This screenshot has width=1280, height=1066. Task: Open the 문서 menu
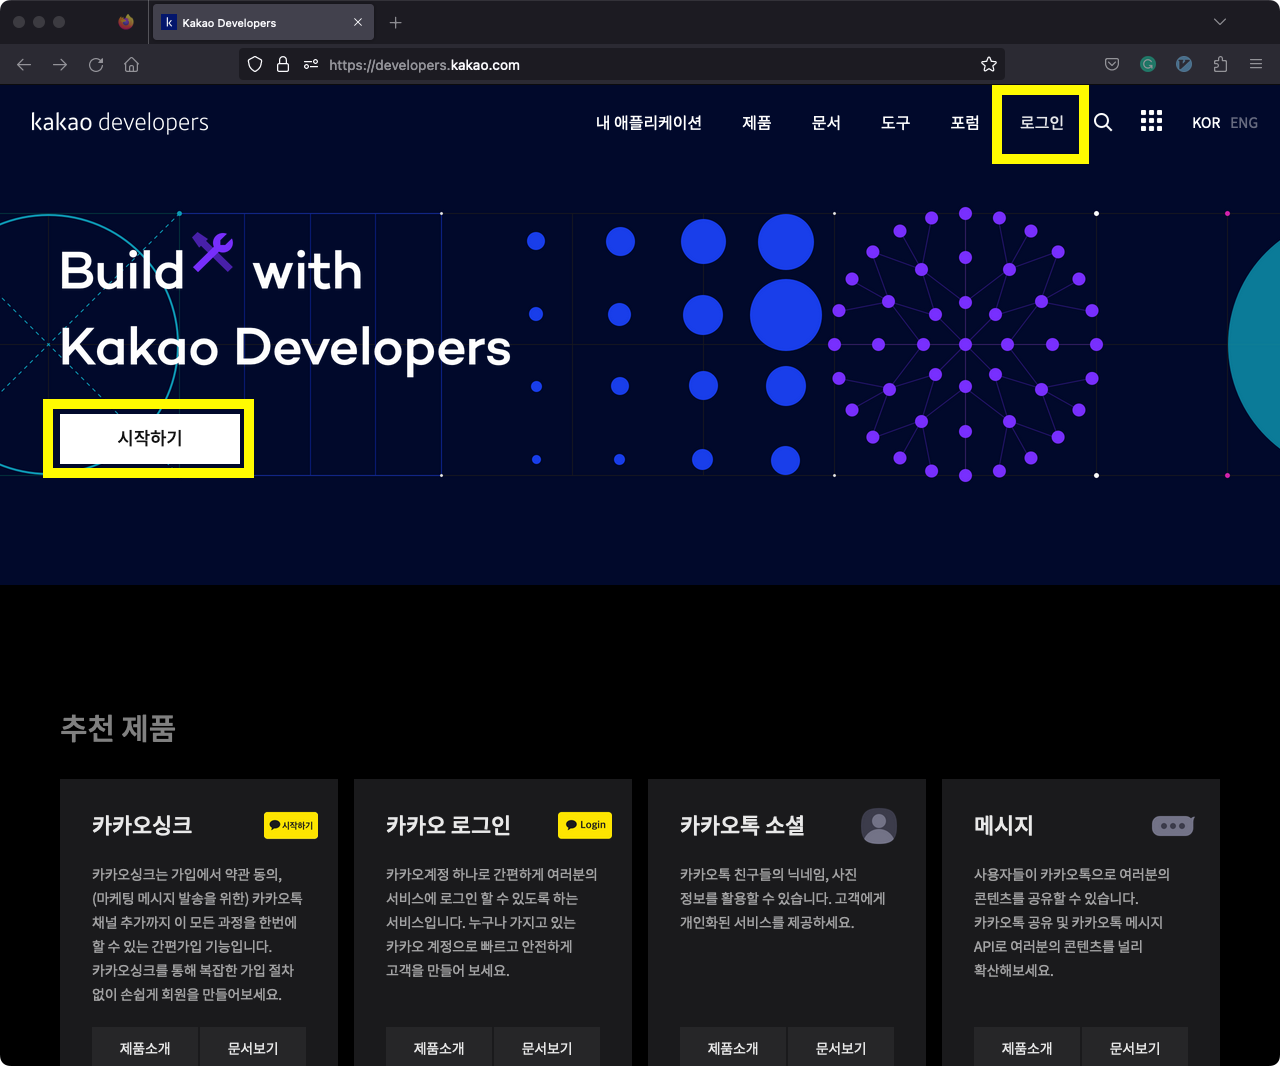click(x=826, y=122)
